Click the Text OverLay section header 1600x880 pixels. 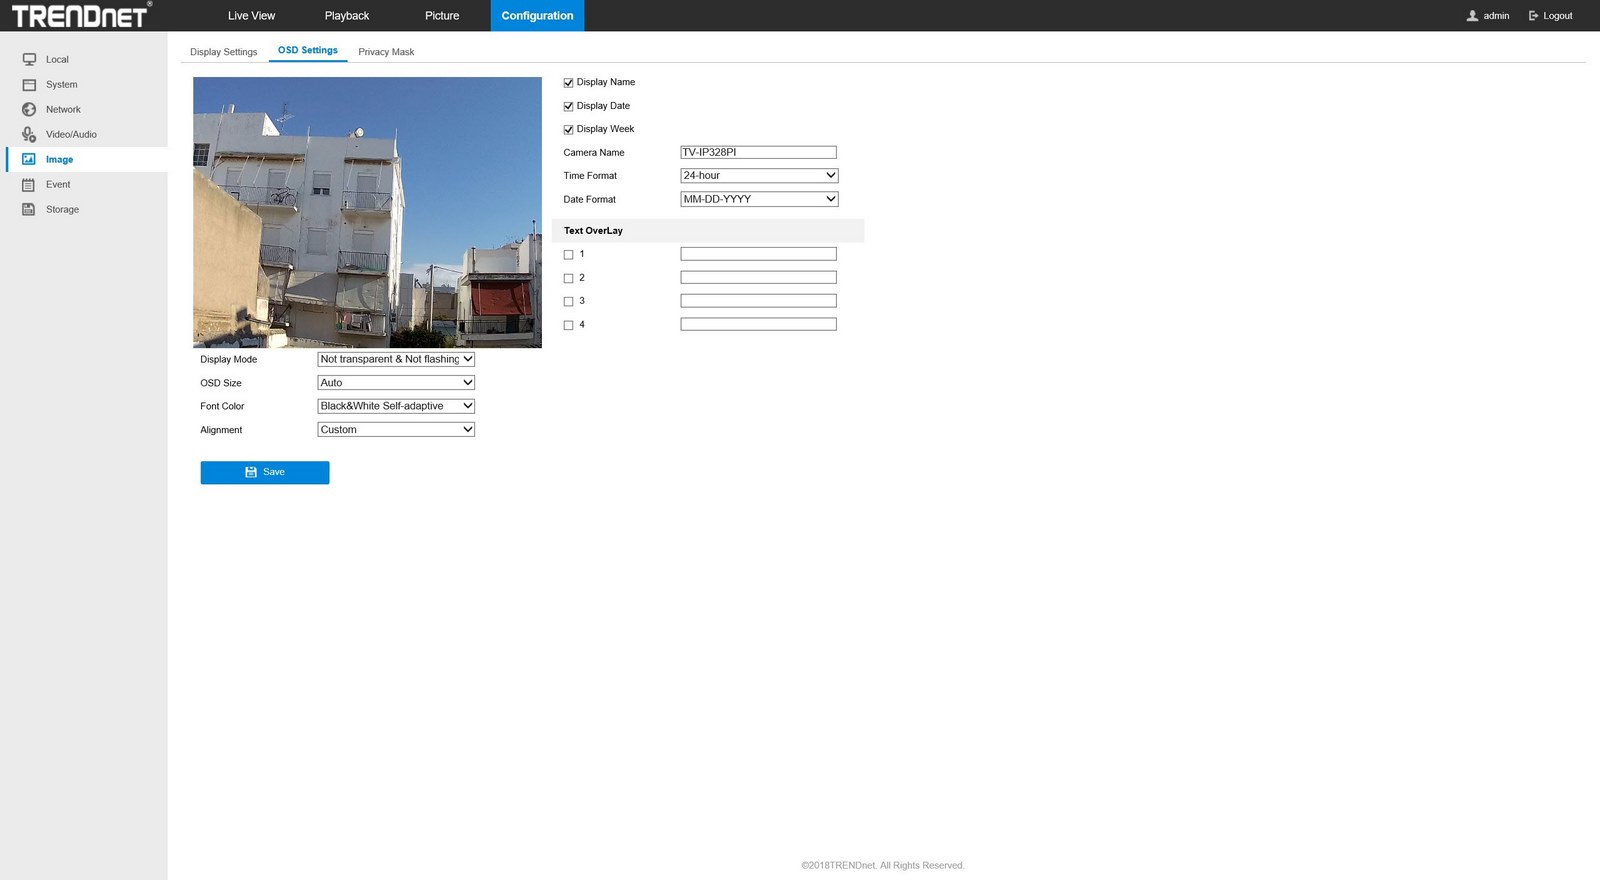pyautogui.click(x=708, y=231)
